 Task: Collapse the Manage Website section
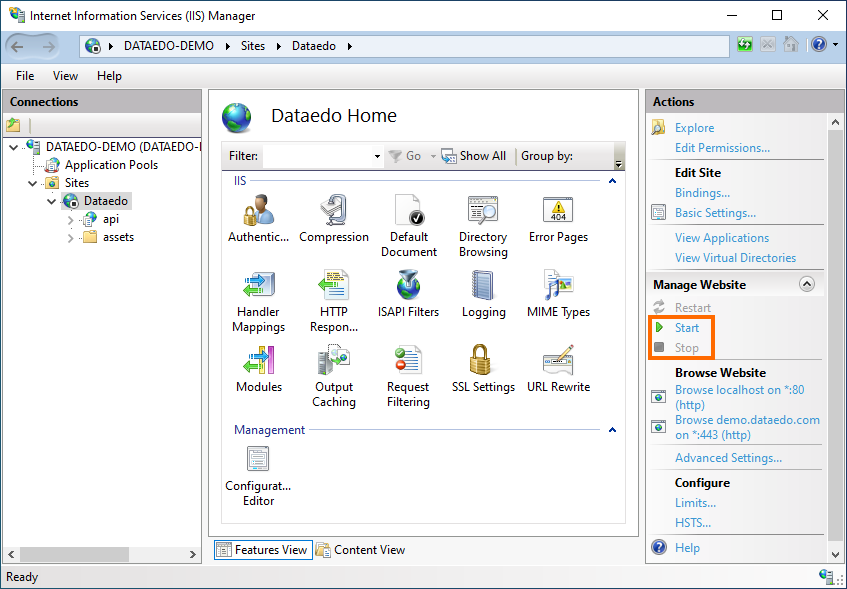tap(807, 285)
